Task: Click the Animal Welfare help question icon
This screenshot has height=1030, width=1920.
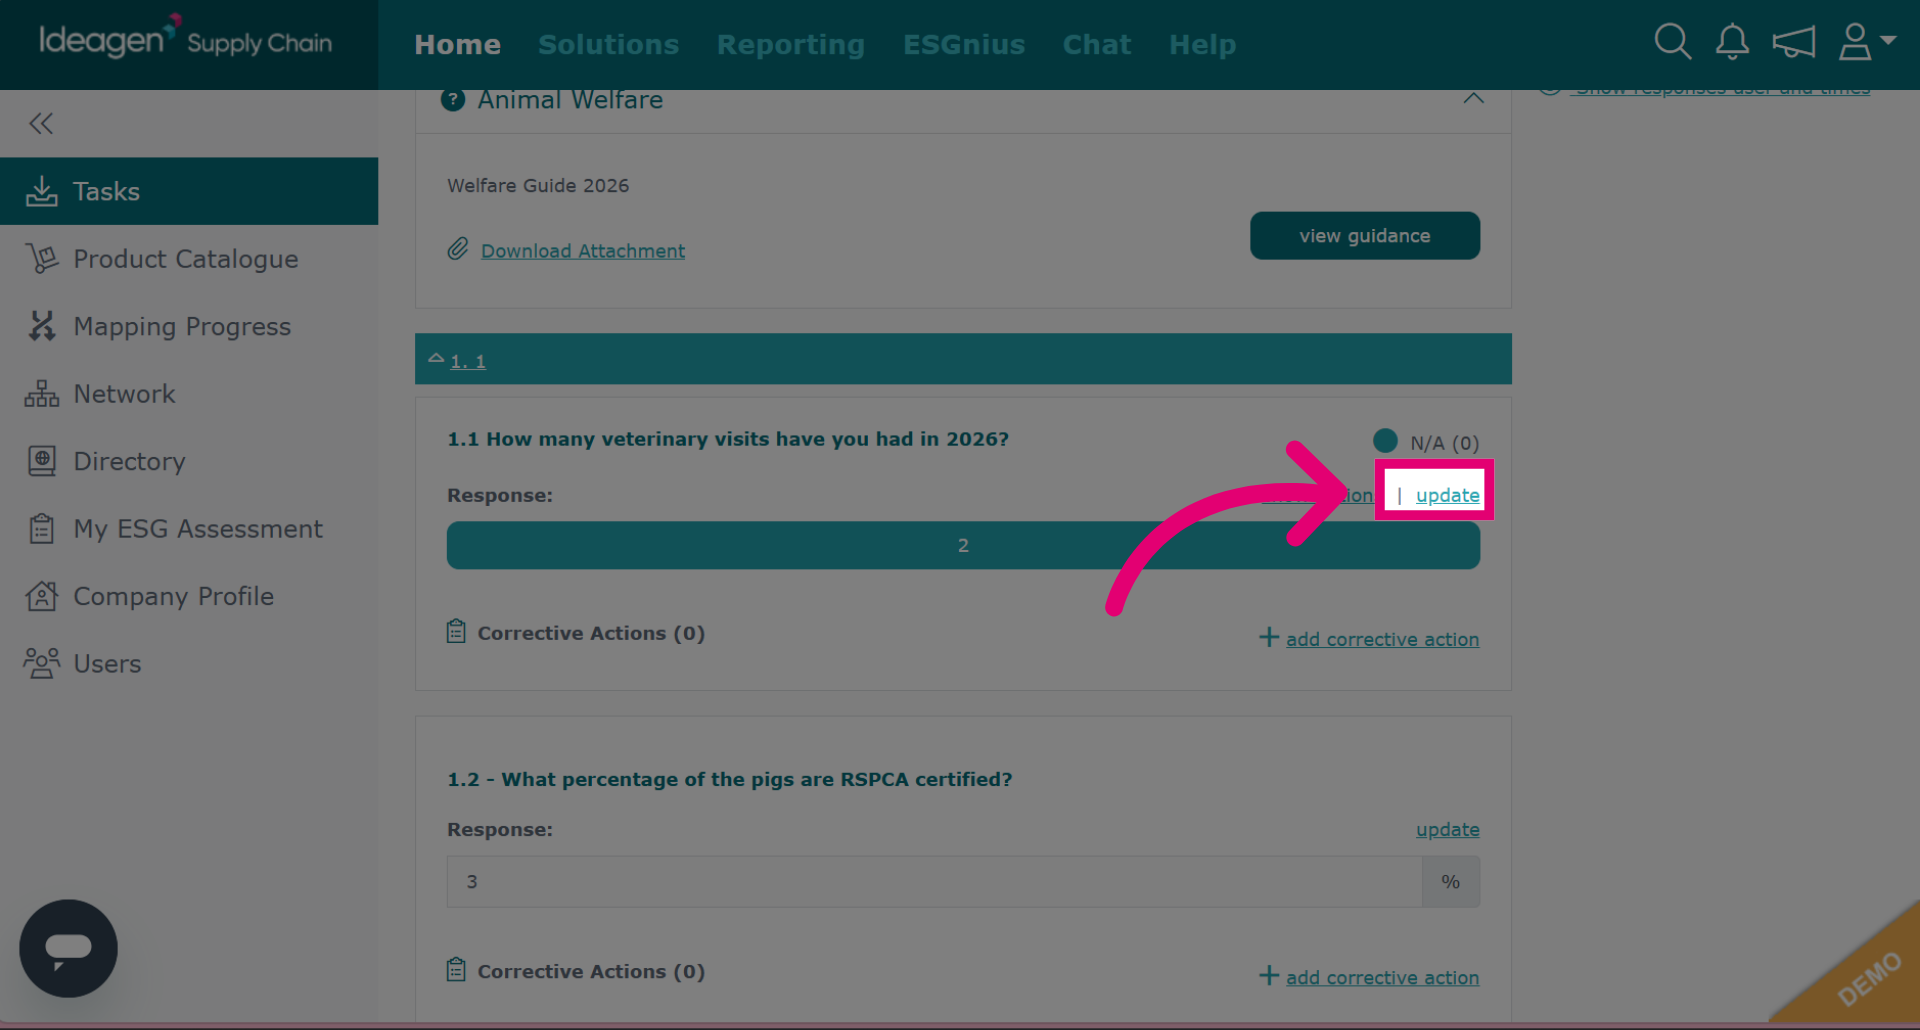Action: tap(453, 100)
